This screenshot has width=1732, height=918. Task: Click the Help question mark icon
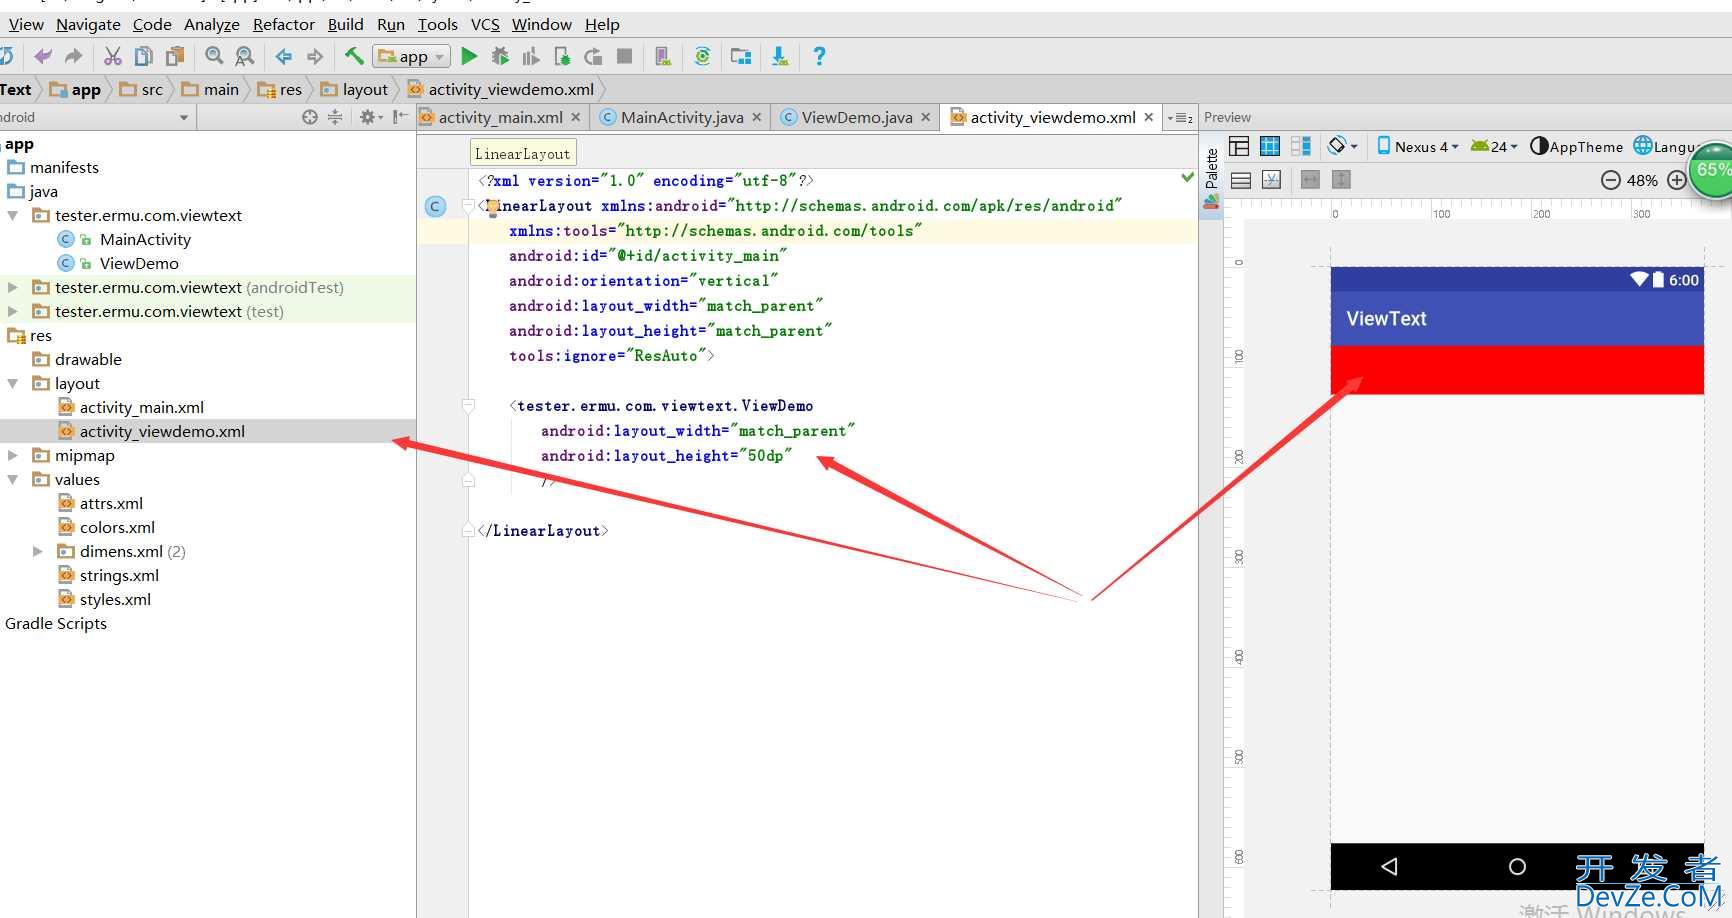pyautogui.click(x=819, y=57)
